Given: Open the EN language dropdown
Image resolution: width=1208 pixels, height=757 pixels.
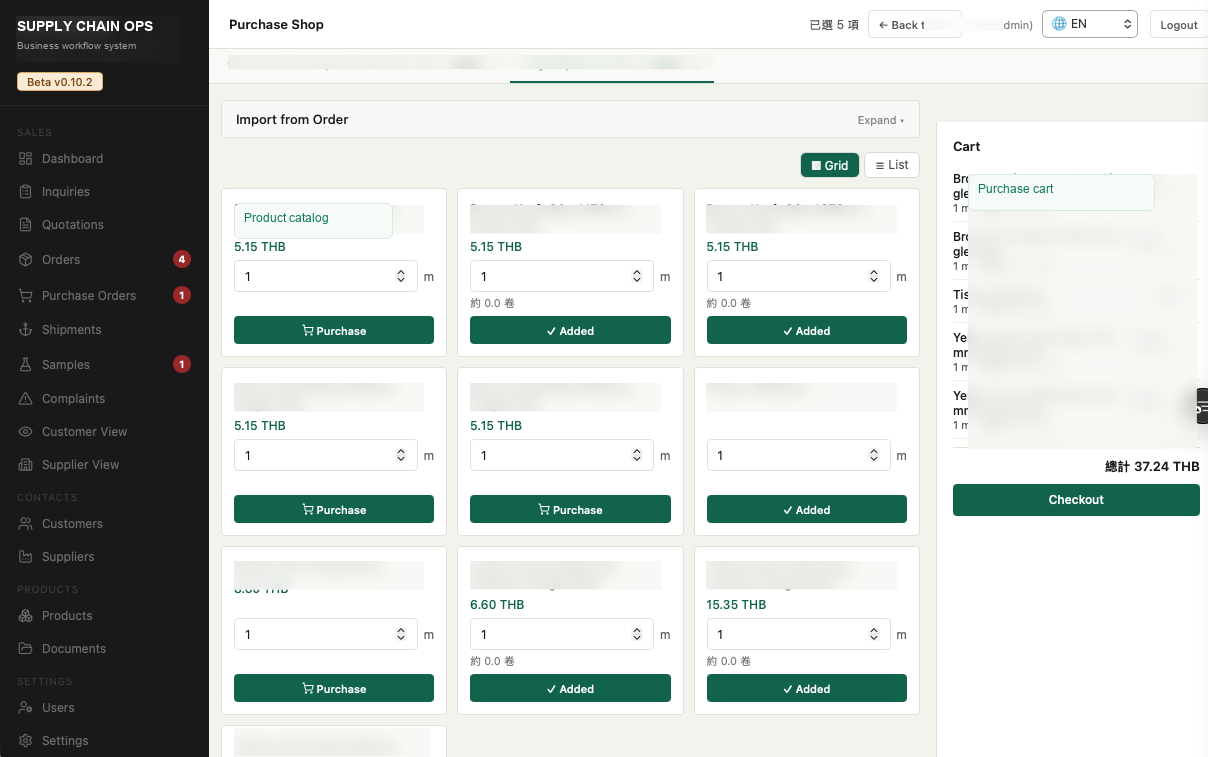Looking at the screenshot, I should (1090, 24).
